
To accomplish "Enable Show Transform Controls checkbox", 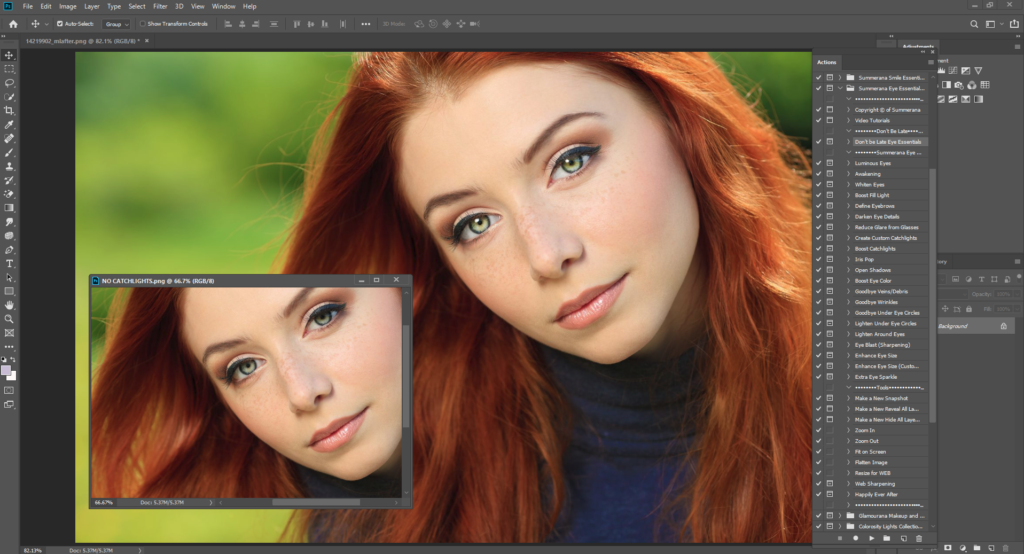I will pos(142,23).
